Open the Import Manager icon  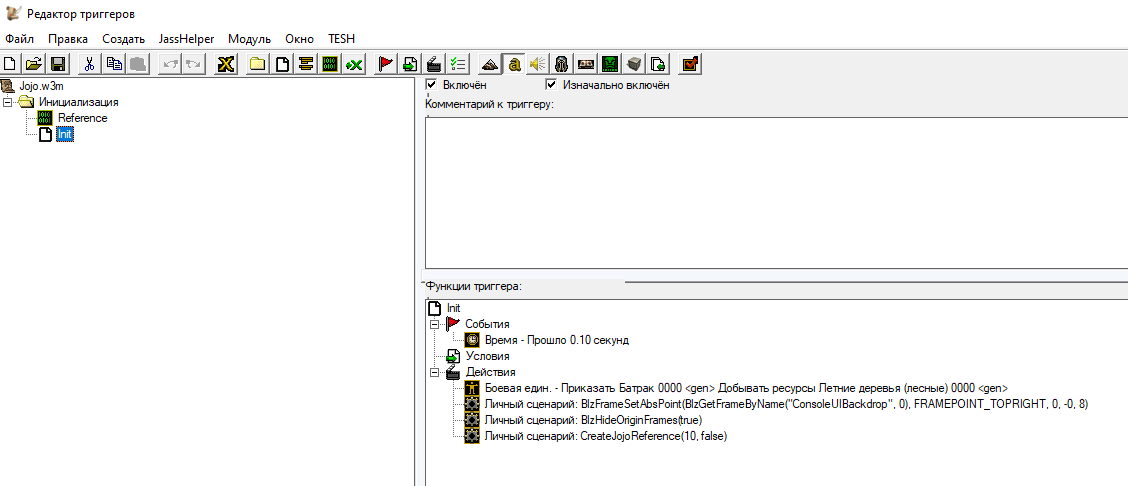tap(658, 64)
